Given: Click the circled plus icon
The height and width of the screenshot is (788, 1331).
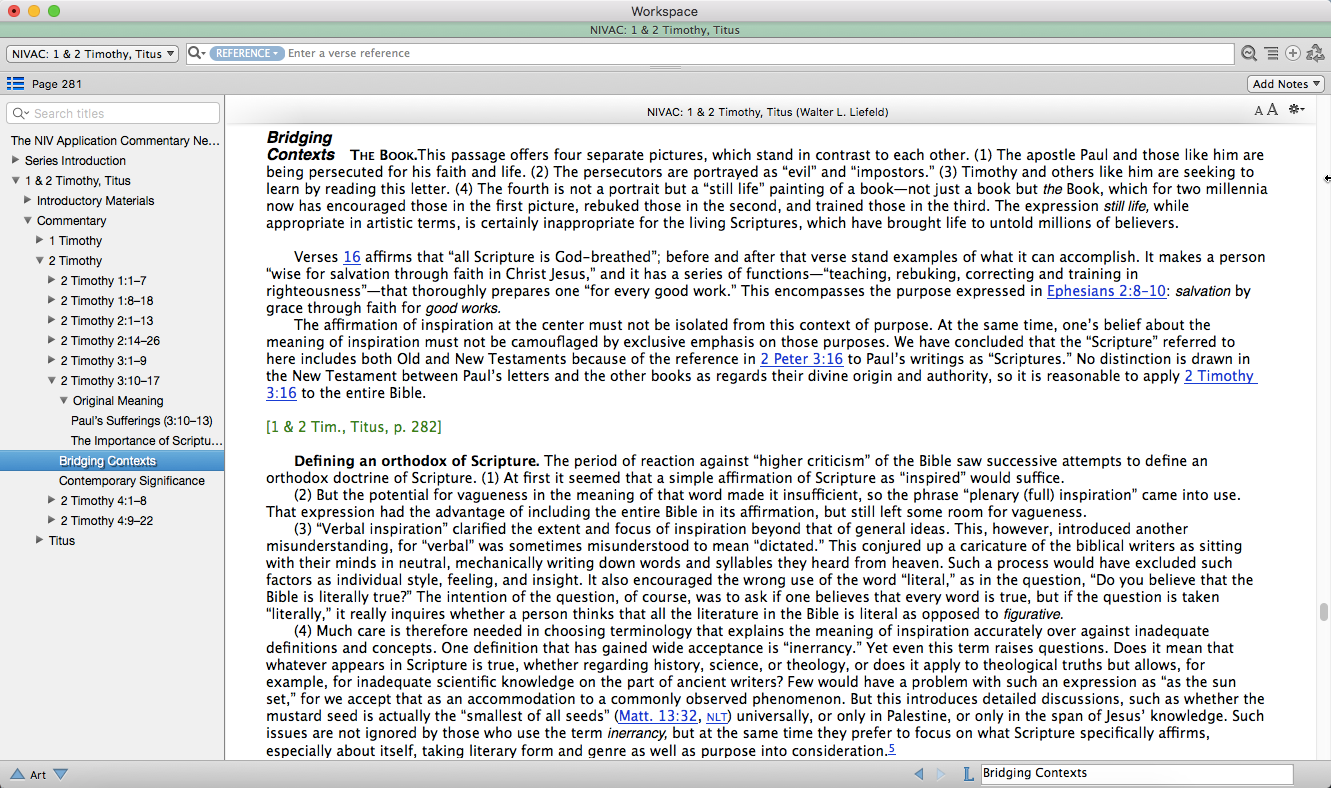Looking at the screenshot, I should coord(1293,54).
